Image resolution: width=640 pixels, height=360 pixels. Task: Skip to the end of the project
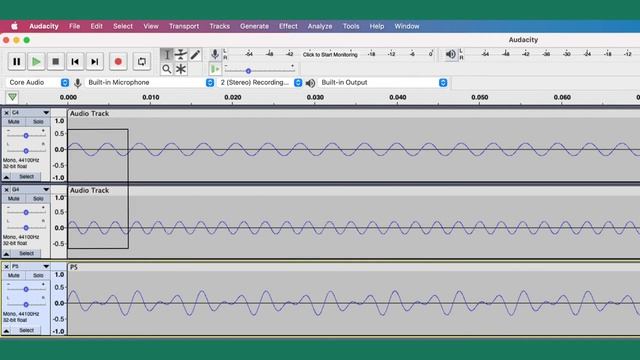tap(95, 62)
